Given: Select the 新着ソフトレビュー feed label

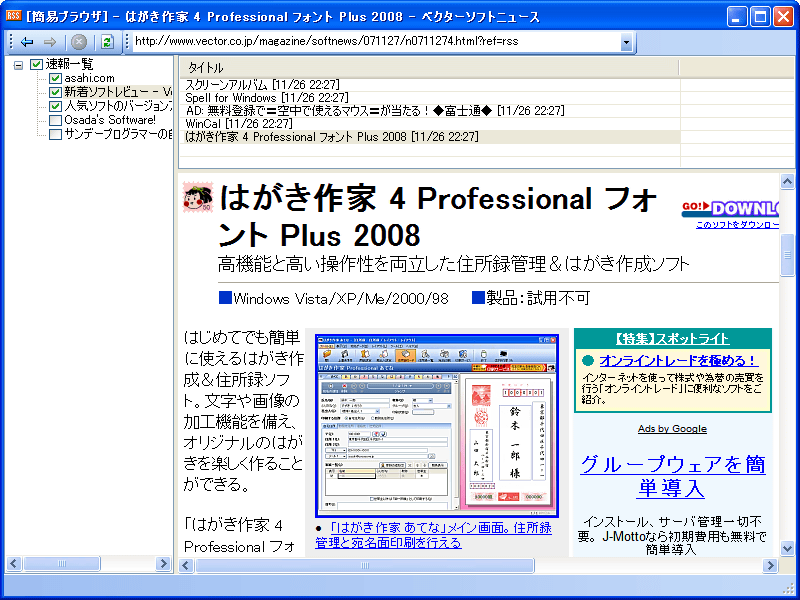Looking at the screenshot, I should coord(118,92).
